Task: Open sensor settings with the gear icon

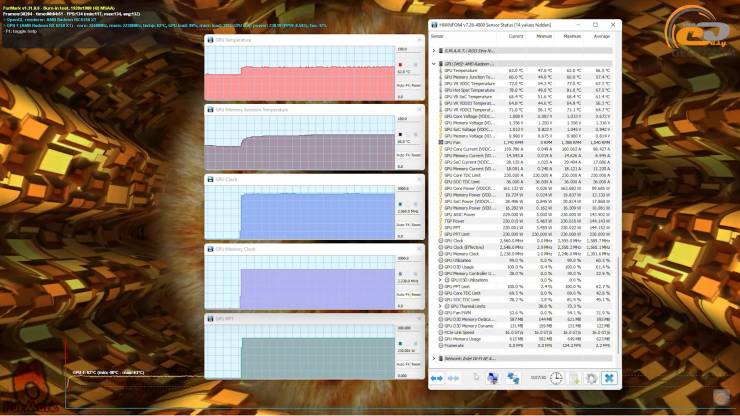Action: [591, 378]
